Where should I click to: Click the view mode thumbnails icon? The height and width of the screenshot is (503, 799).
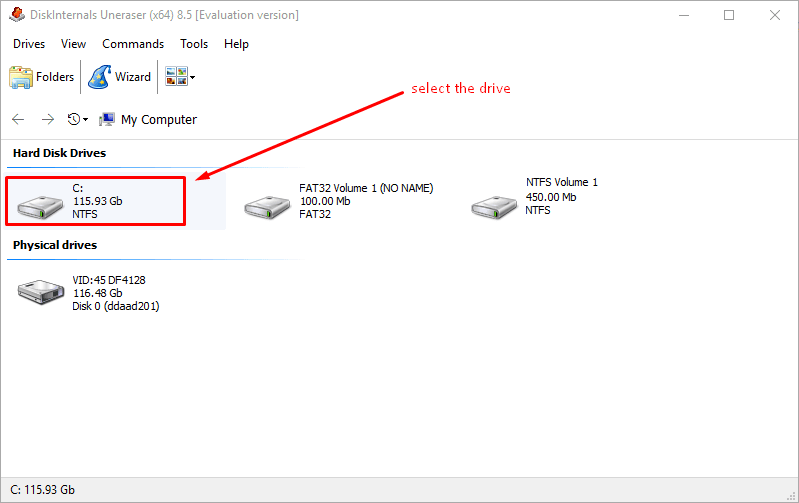(x=175, y=77)
